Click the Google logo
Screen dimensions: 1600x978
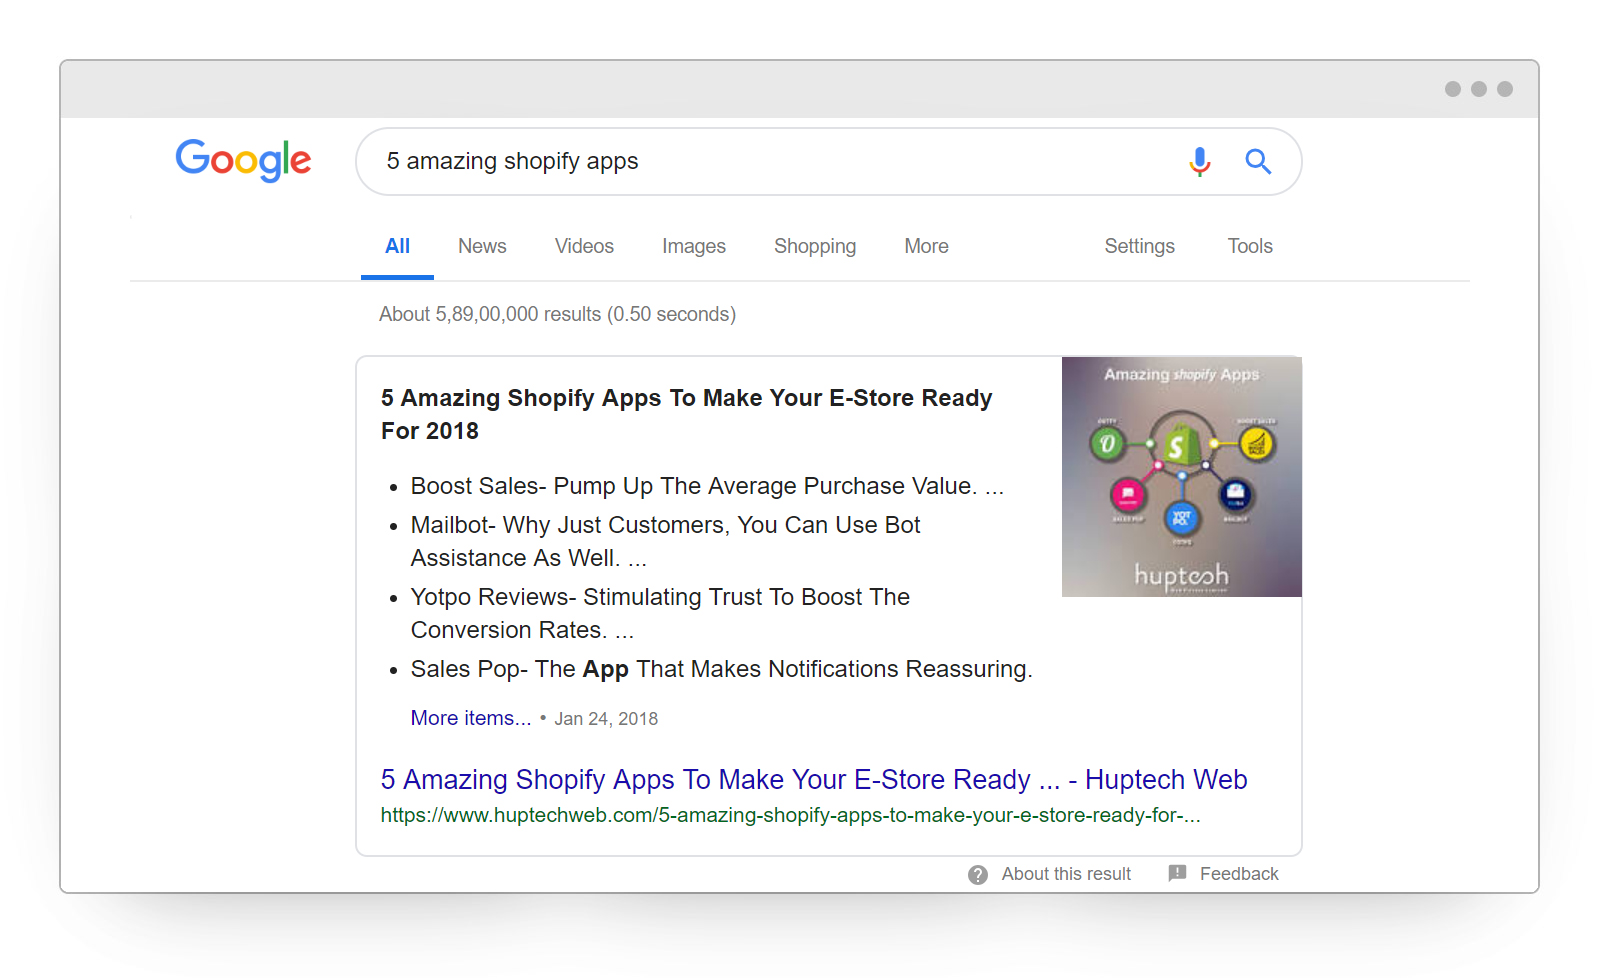point(243,160)
